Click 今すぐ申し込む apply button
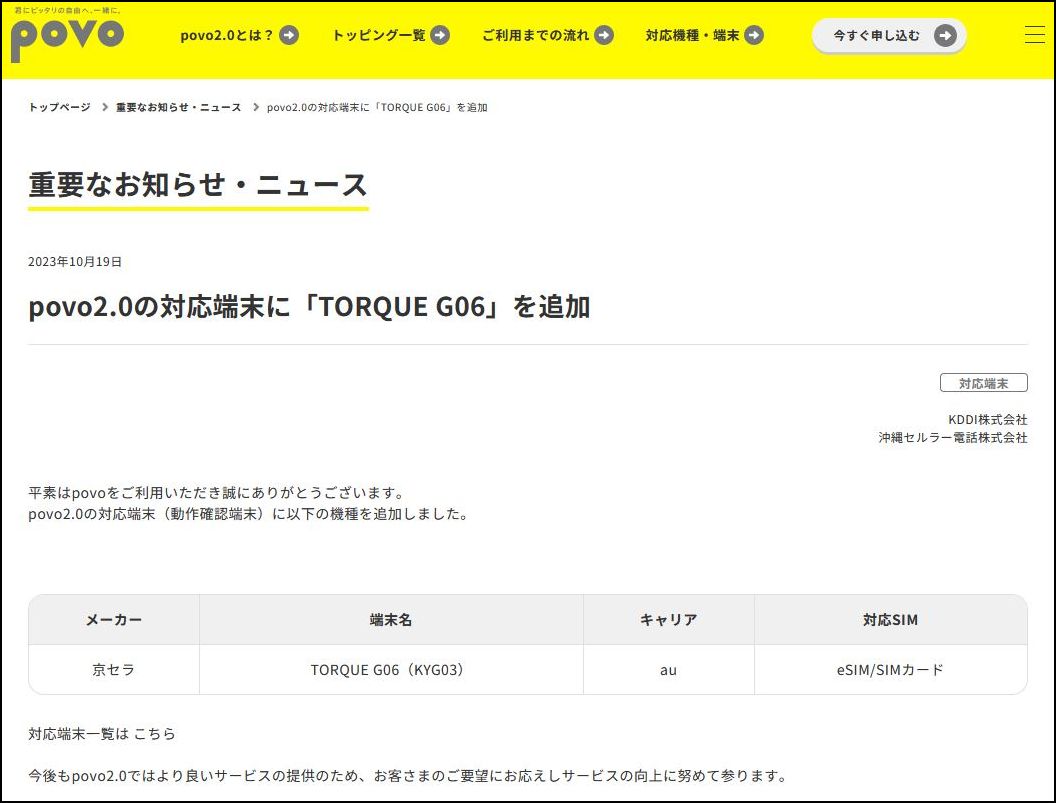Screen dimensions: 1056x803 click(889, 36)
